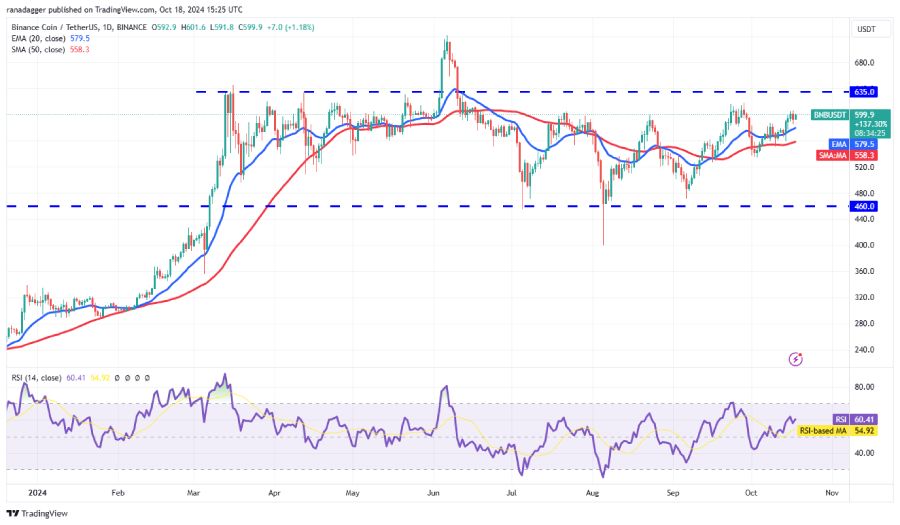Click the C599.9 close value in header
Screen dimensions: 900x525
[250, 27]
